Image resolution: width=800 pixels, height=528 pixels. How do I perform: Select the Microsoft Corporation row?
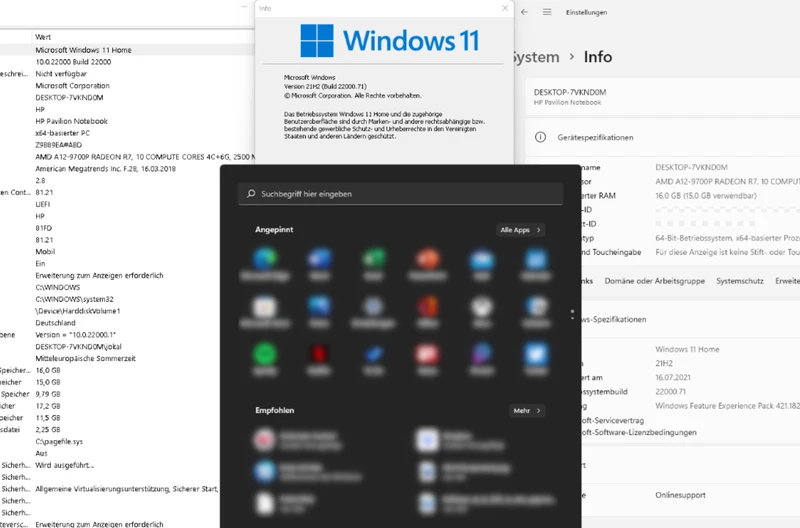point(72,86)
